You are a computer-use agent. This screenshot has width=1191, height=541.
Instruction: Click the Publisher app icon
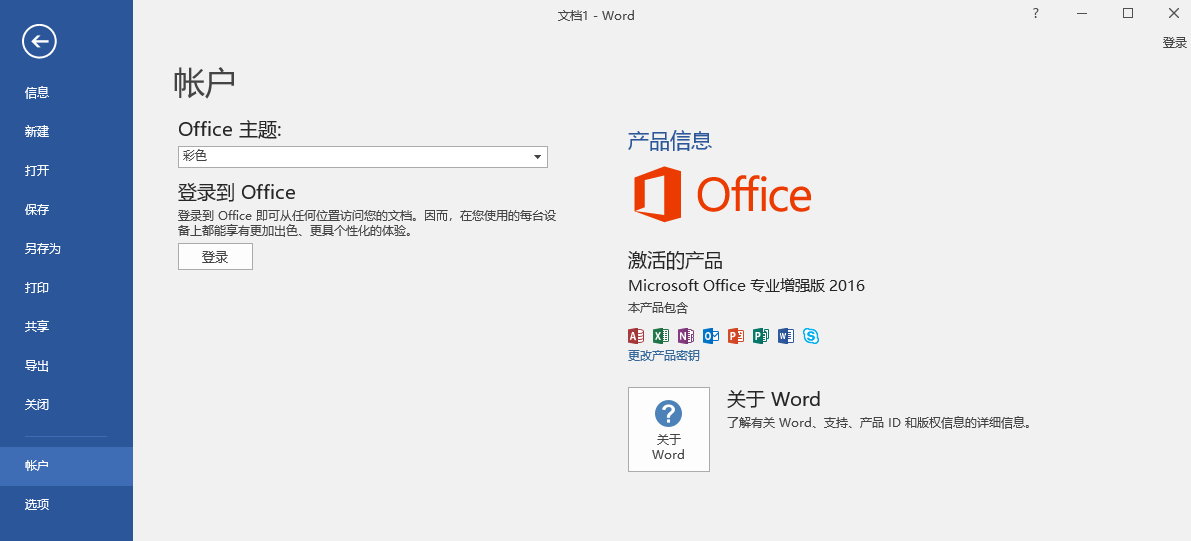[x=760, y=336]
